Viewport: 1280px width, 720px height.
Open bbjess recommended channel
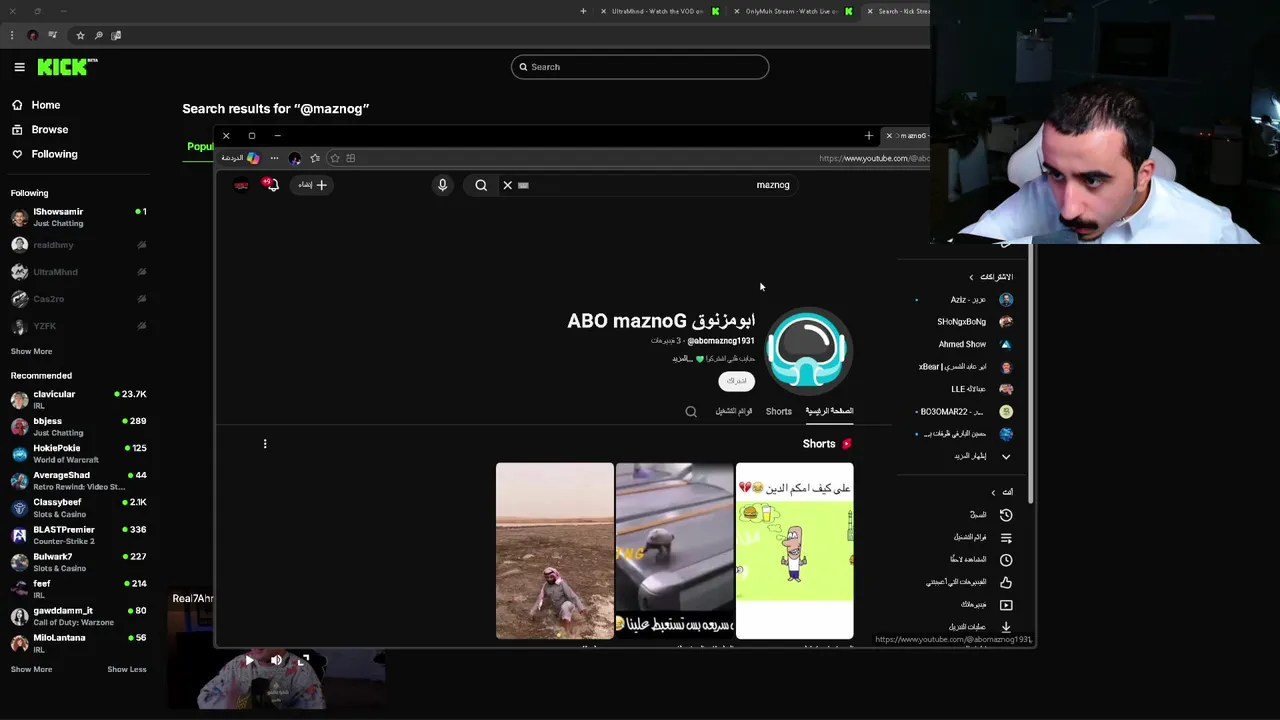78,427
